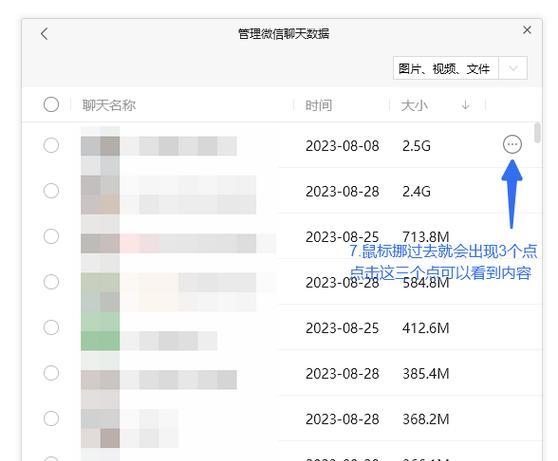This screenshot has height=461, width=558.
Task: Open the 图片、视频、文件 filter dropdown
Action: tap(460, 68)
